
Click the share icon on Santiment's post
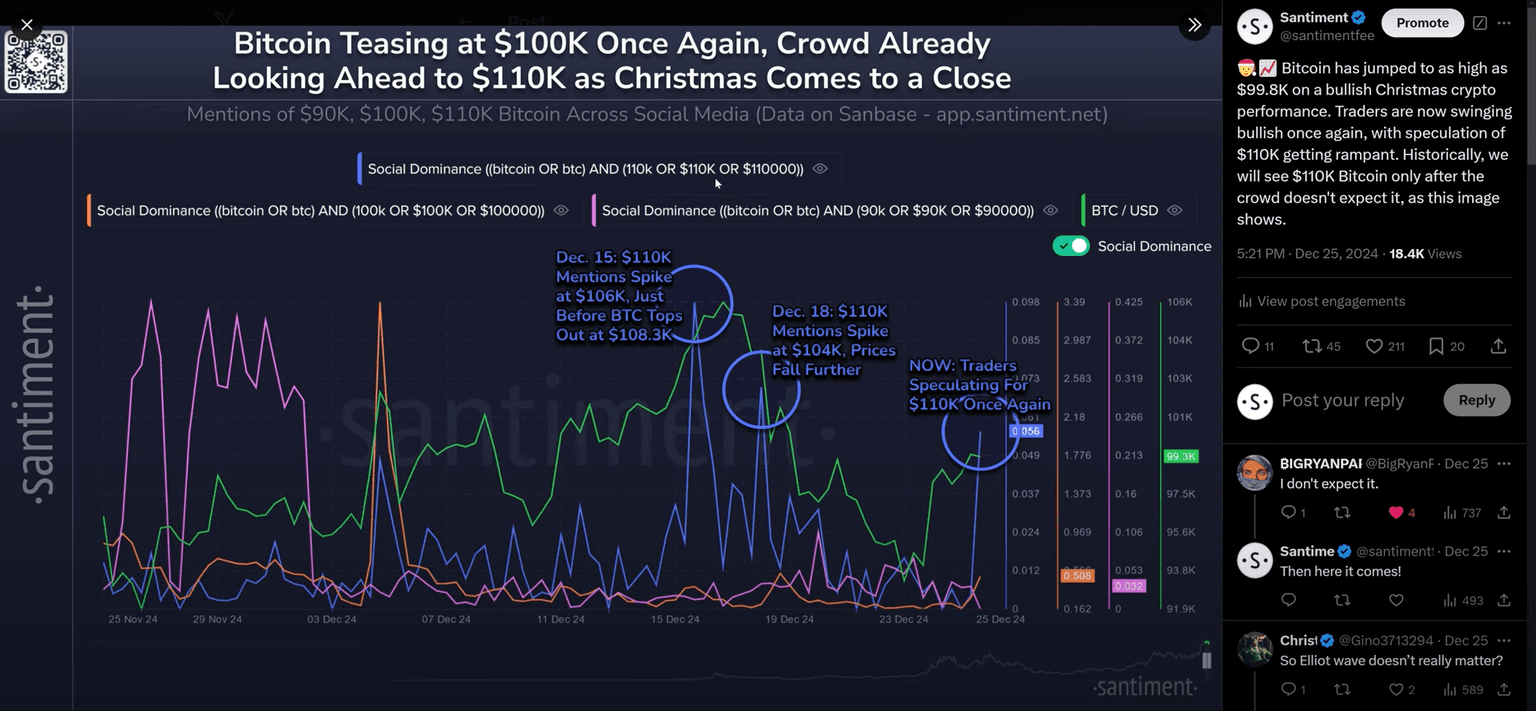[x=1498, y=346]
